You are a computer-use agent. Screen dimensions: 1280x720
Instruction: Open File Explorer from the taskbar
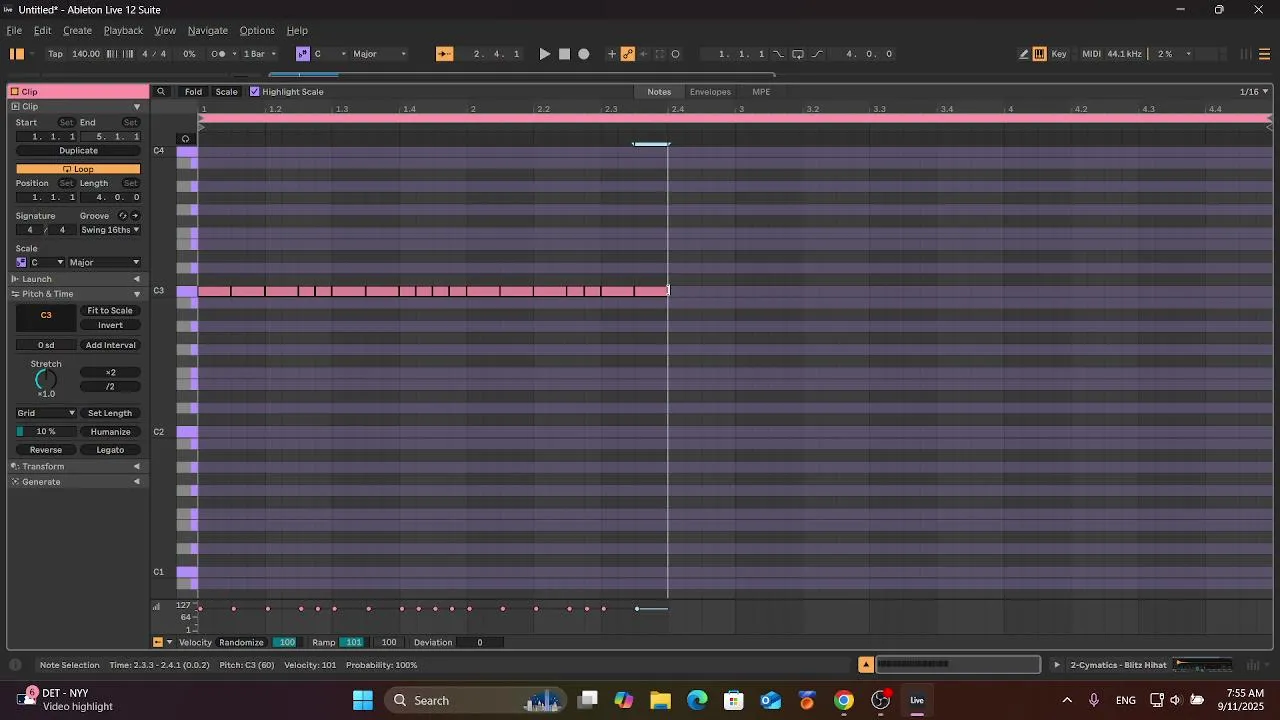point(660,700)
